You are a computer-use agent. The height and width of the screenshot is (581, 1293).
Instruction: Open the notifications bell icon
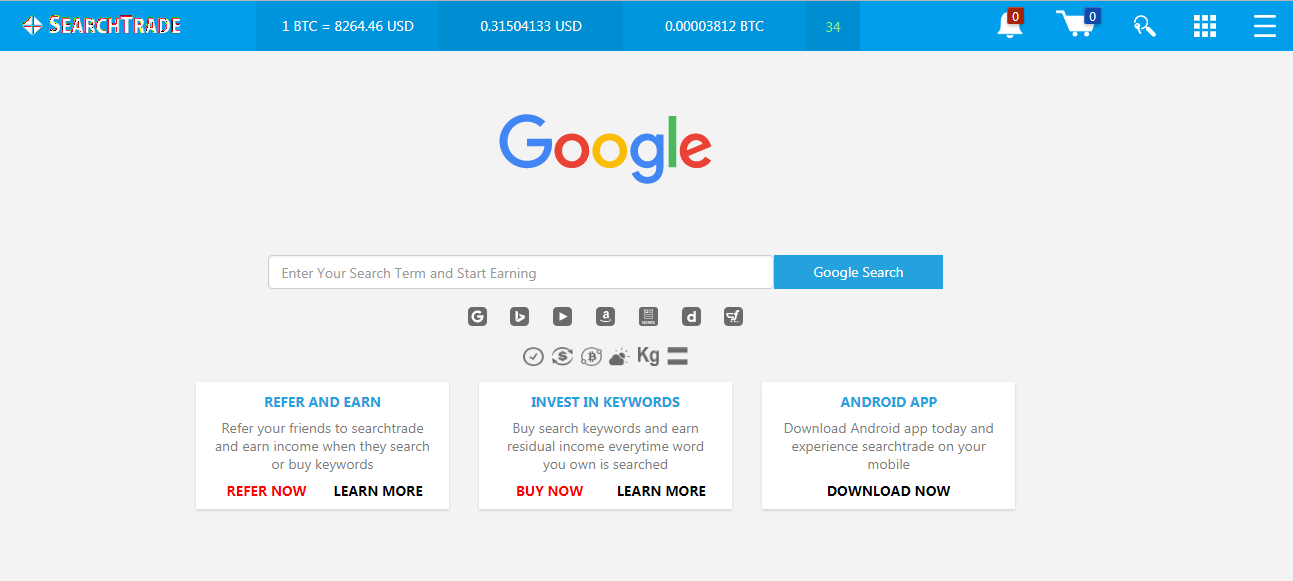(1011, 25)
